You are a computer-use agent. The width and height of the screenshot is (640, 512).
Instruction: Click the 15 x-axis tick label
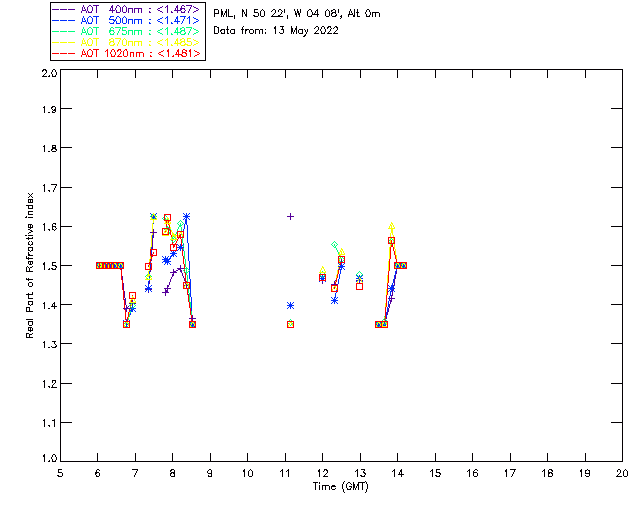coord(435,473)
